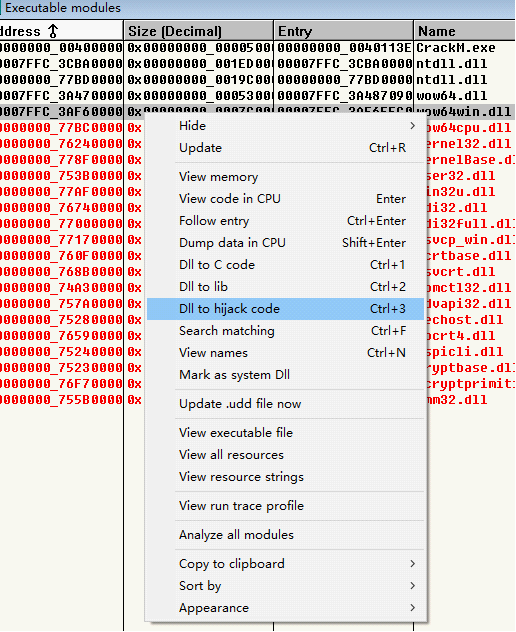The image size is (516, 632).
Task: Select ntdll.dll at 00000000_77BD0000 entry
Action: (x=257, y=80)
